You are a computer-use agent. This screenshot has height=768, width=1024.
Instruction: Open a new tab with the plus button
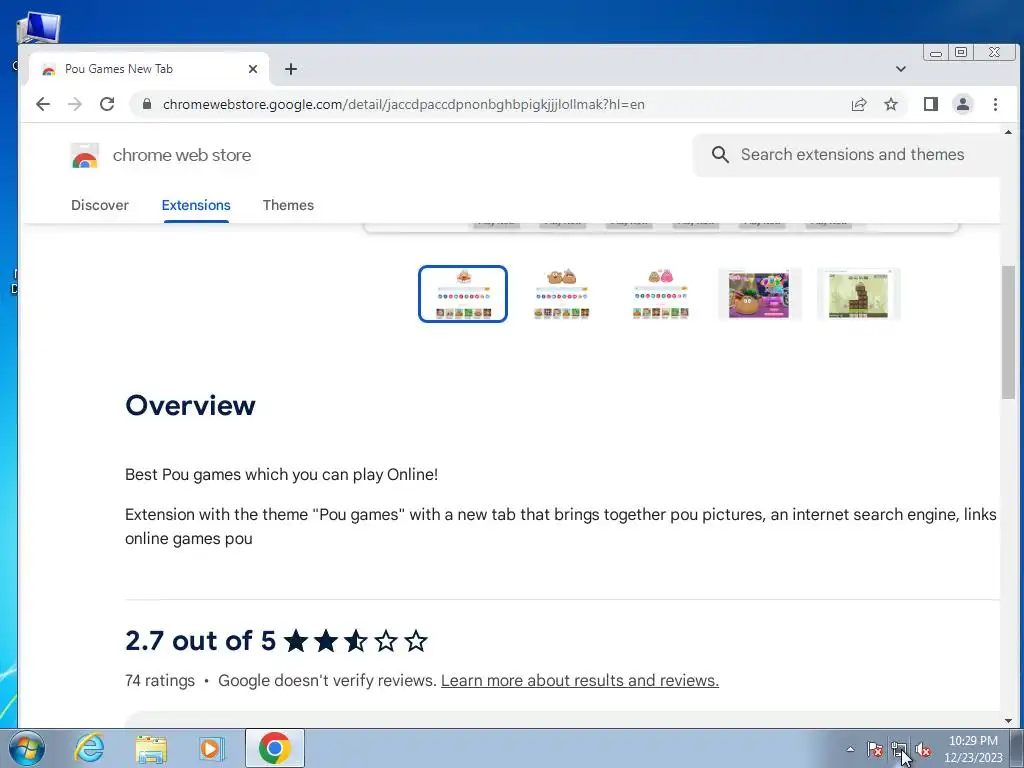coord(291,69)
